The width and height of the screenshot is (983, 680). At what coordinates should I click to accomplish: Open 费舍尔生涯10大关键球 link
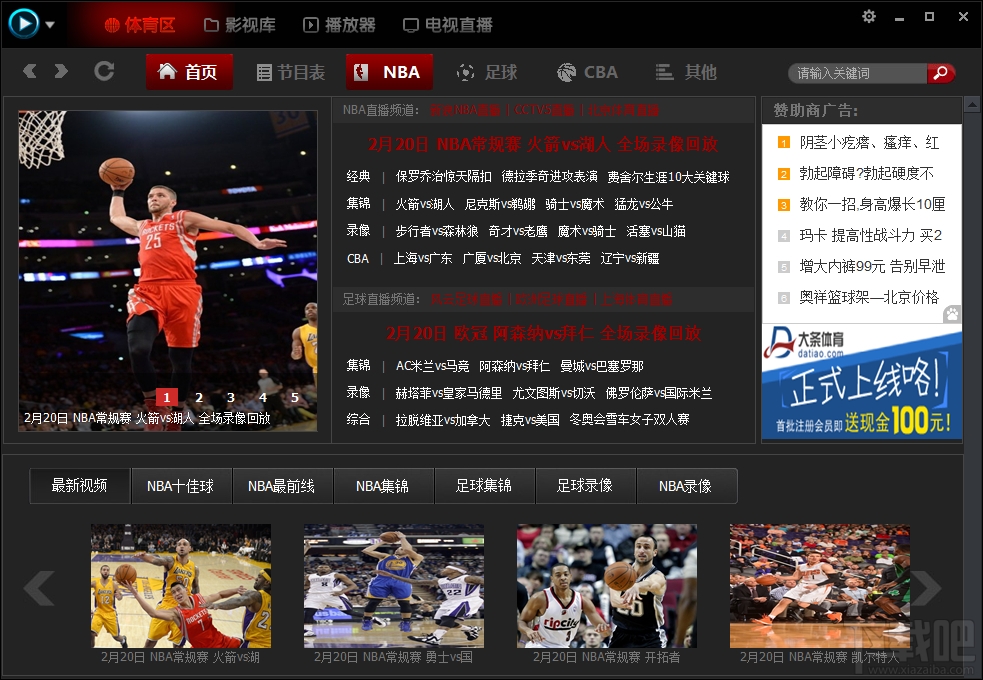pyautogui.click(x=668, y=177)
